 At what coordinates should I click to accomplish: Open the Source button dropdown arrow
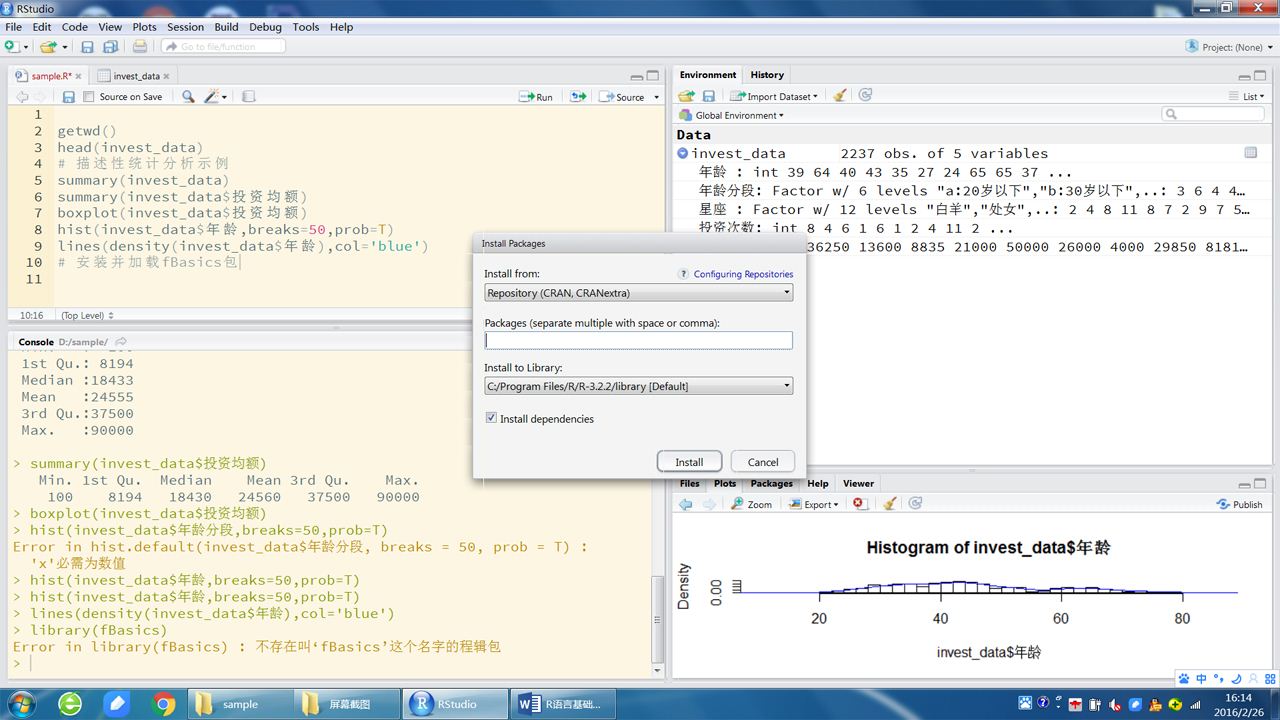coord(656,97)
